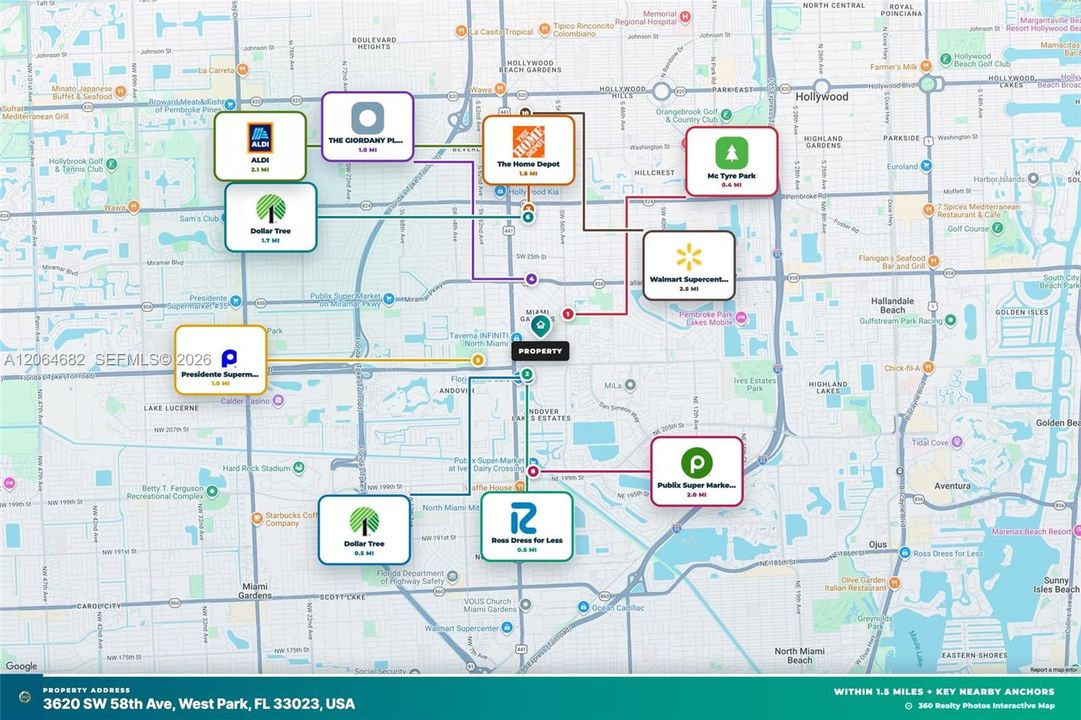Viewport: 1081px width, 720px height.
Task: Click the Euroland shopping pin
Action: (926, 166)
